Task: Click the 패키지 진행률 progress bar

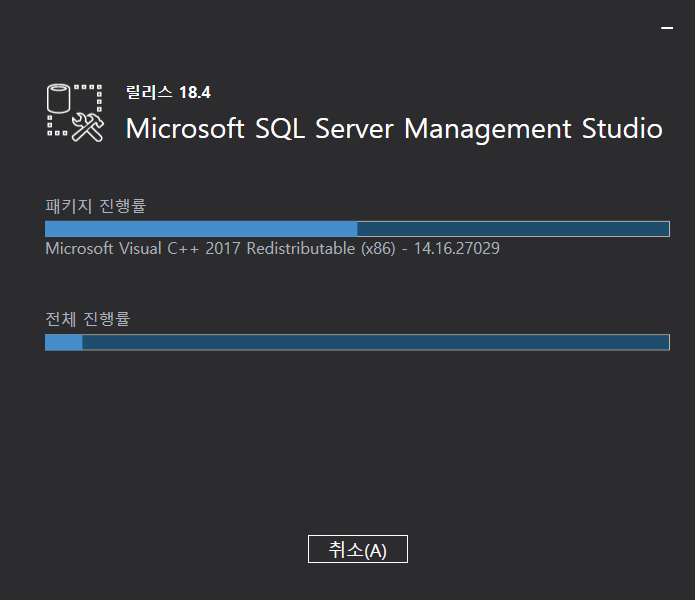Action: pyautogui.click(x=357, y=229)
